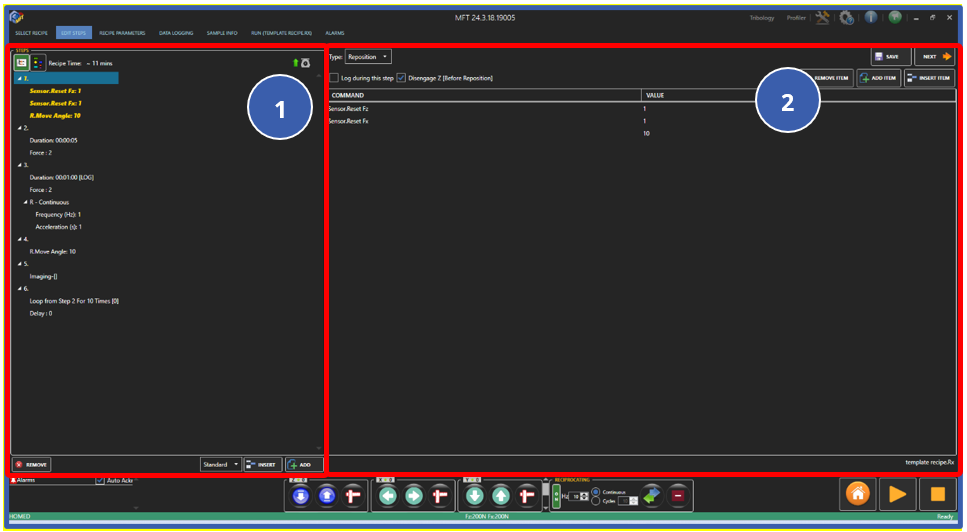Click the Remove Item button

(x=829, y=78)
